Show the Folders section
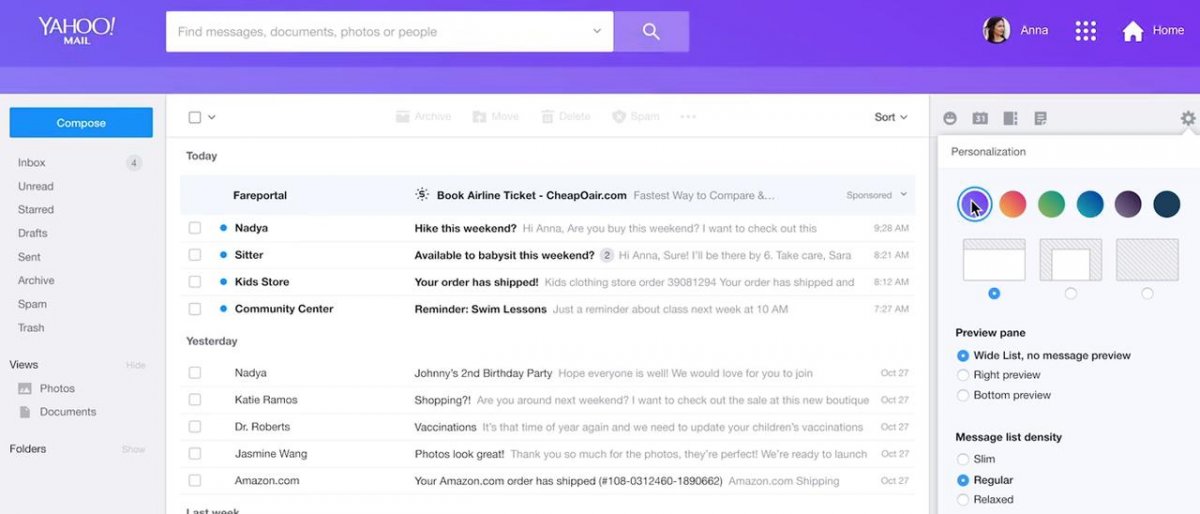The image size is (1200, 514). click(134, 450)
